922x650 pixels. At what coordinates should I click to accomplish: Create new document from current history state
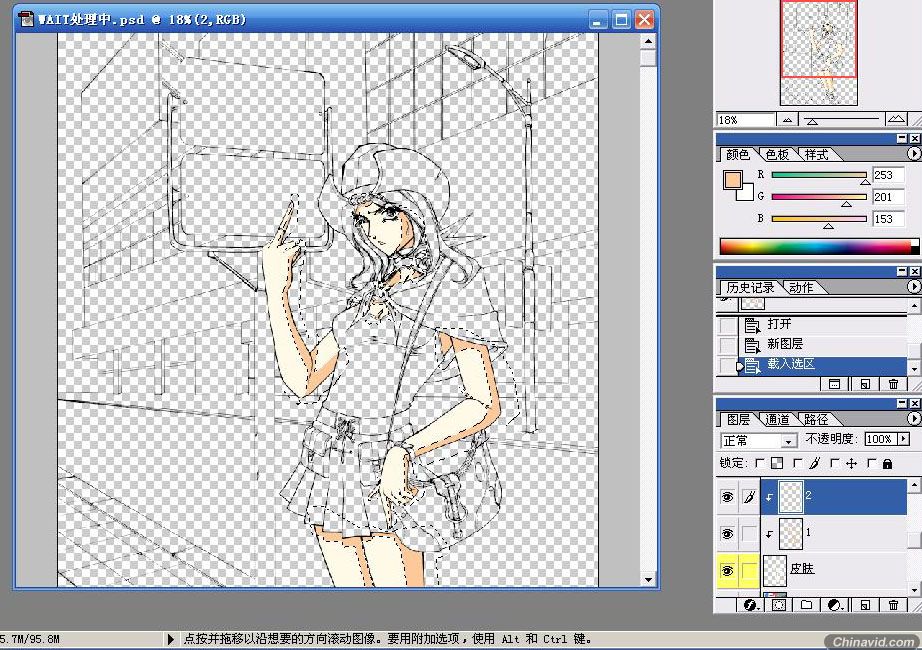(834, 384)
